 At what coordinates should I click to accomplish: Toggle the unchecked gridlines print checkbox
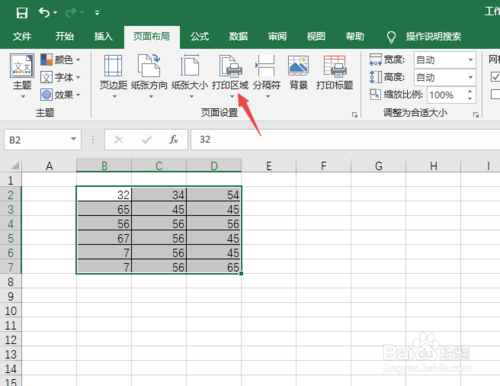coord(495,94)
